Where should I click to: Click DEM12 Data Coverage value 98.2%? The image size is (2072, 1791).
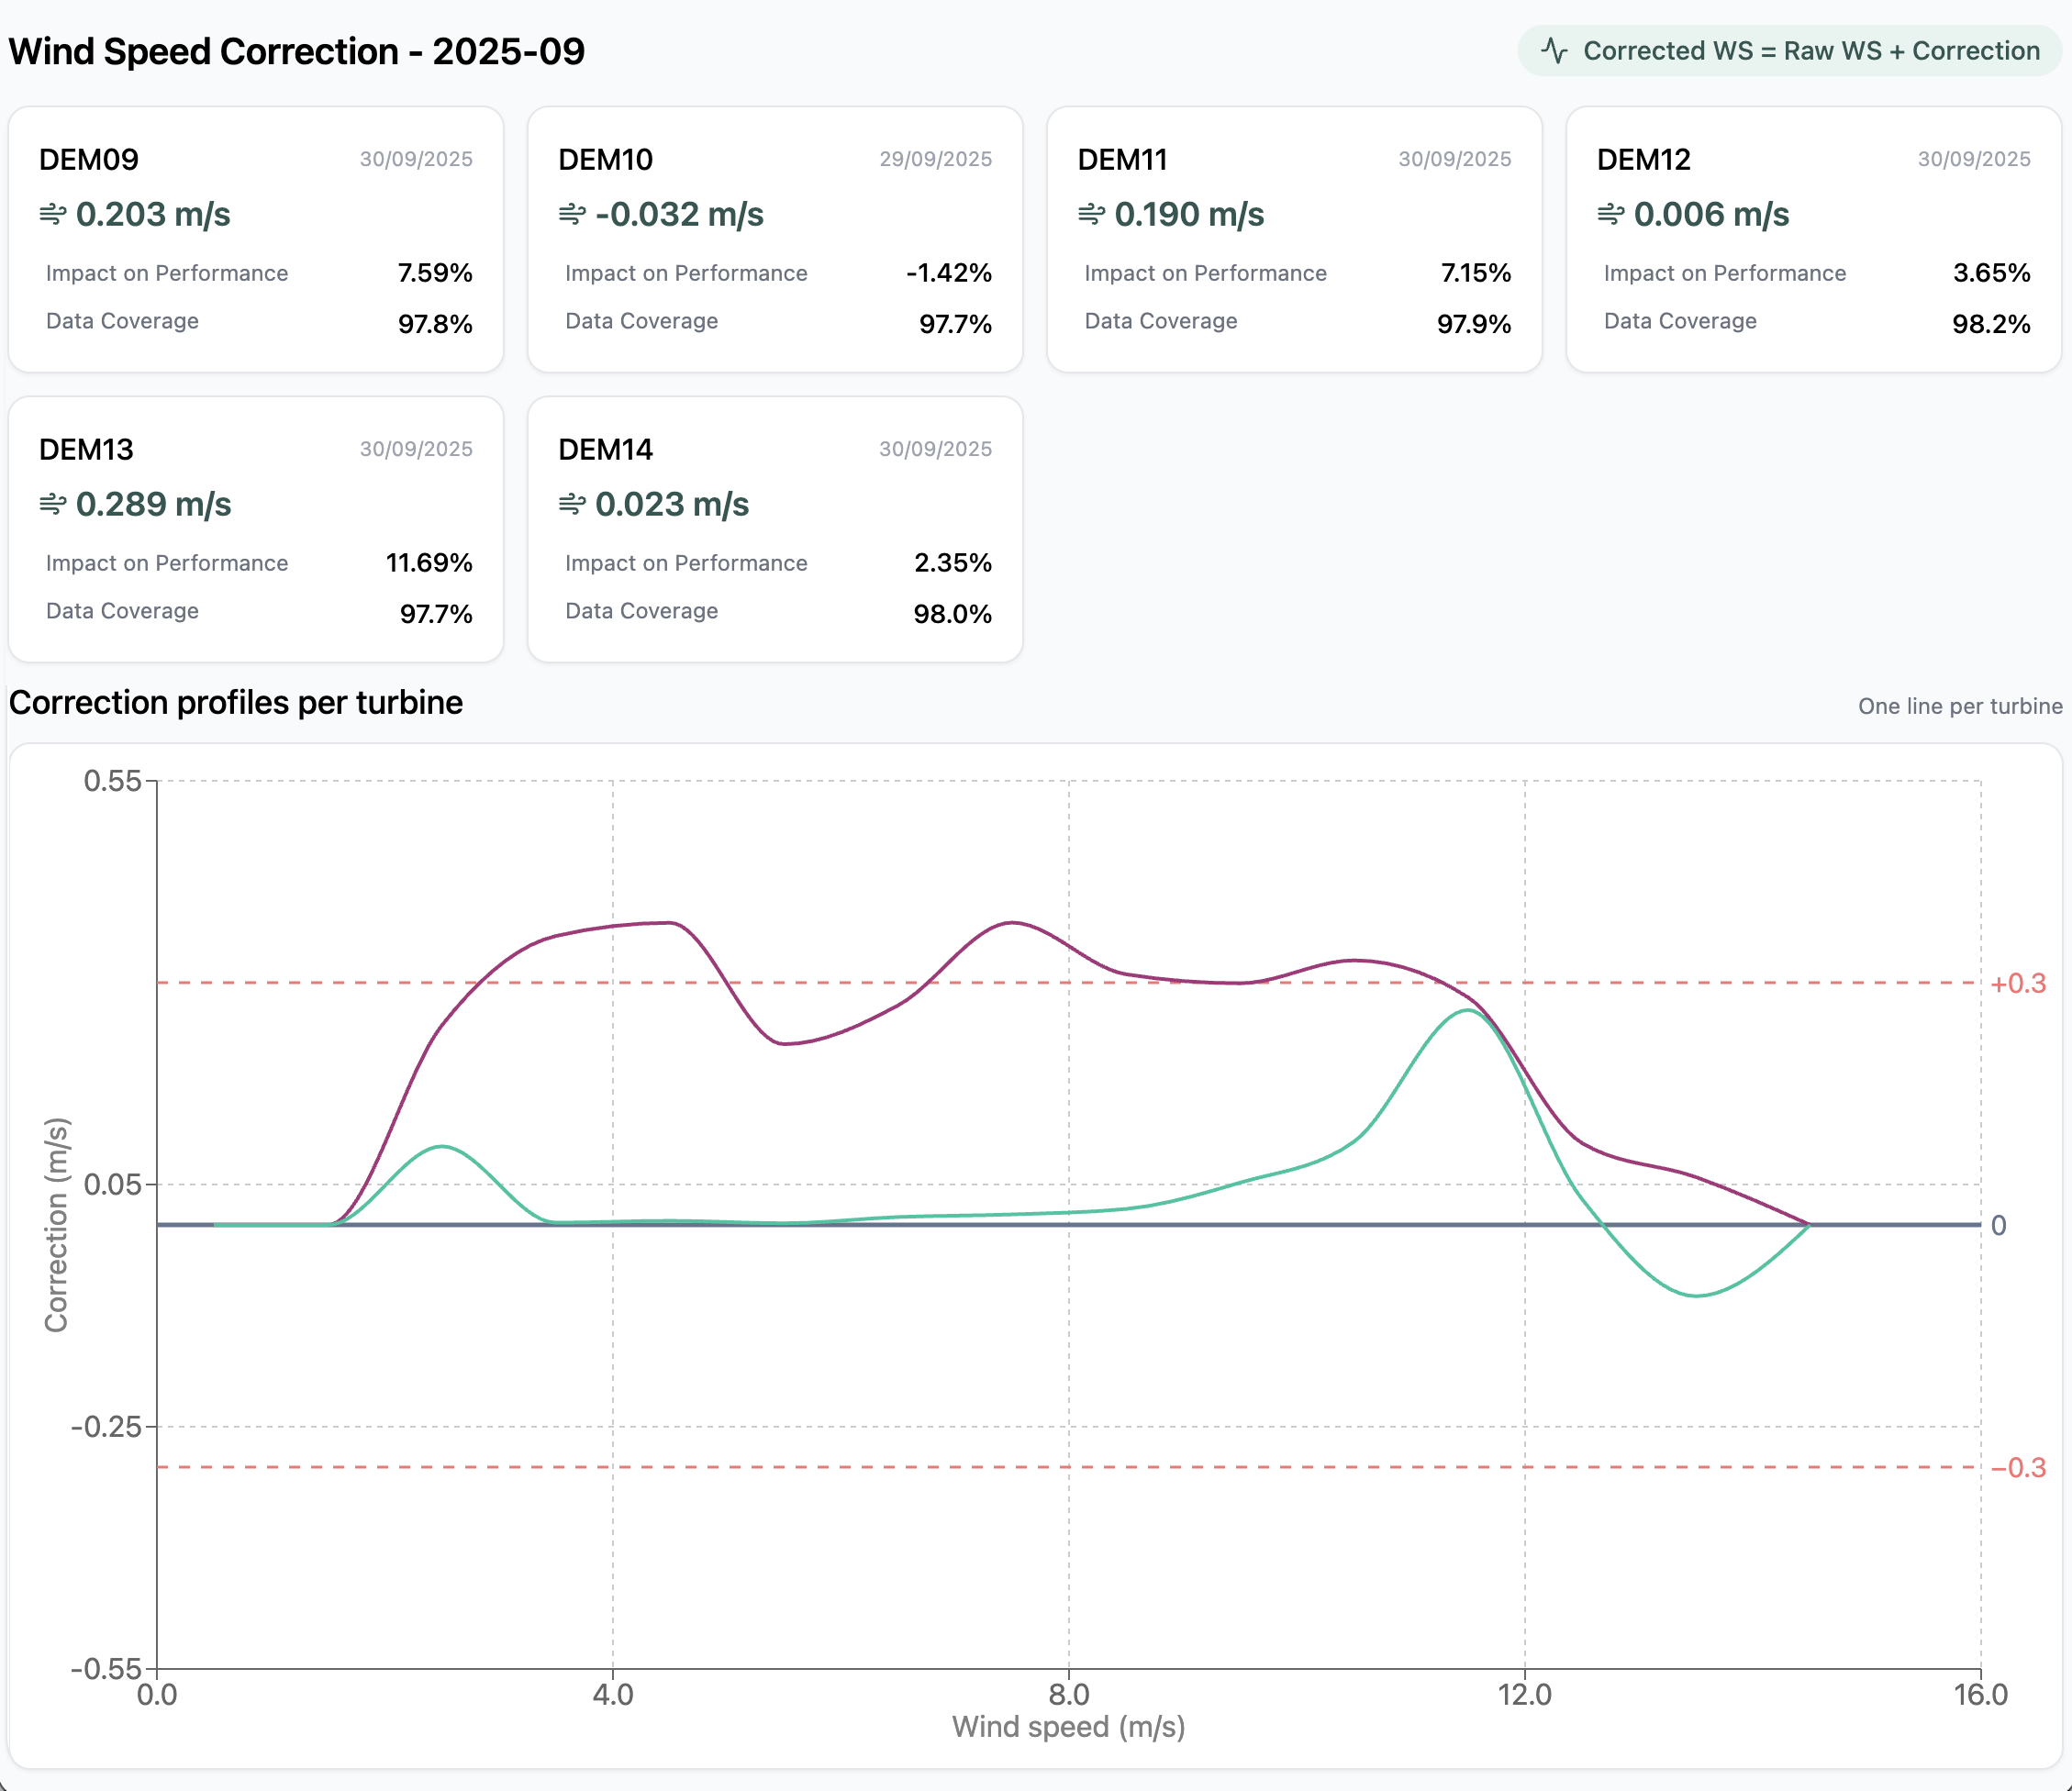(x=1990, y=324)
